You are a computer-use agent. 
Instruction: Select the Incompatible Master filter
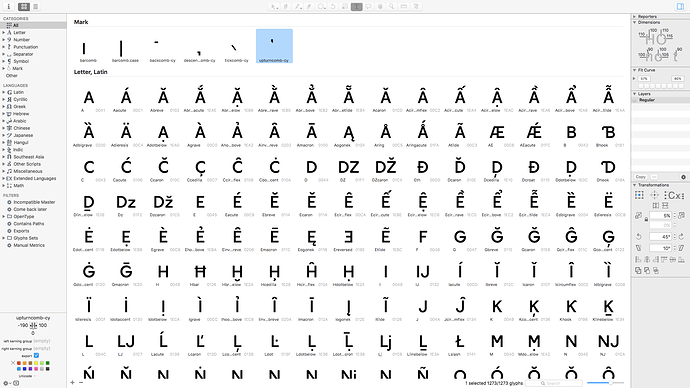(x=33, y=202)
